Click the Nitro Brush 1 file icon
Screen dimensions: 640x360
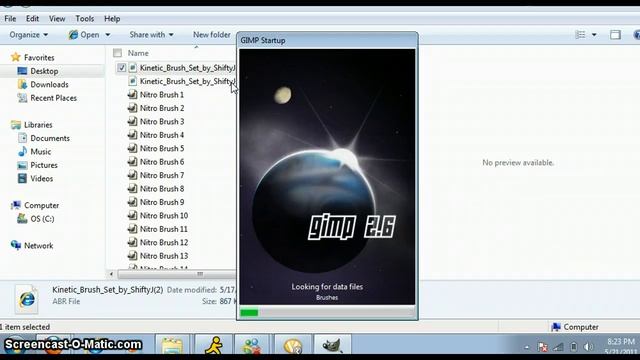click(x=133, y=94)
